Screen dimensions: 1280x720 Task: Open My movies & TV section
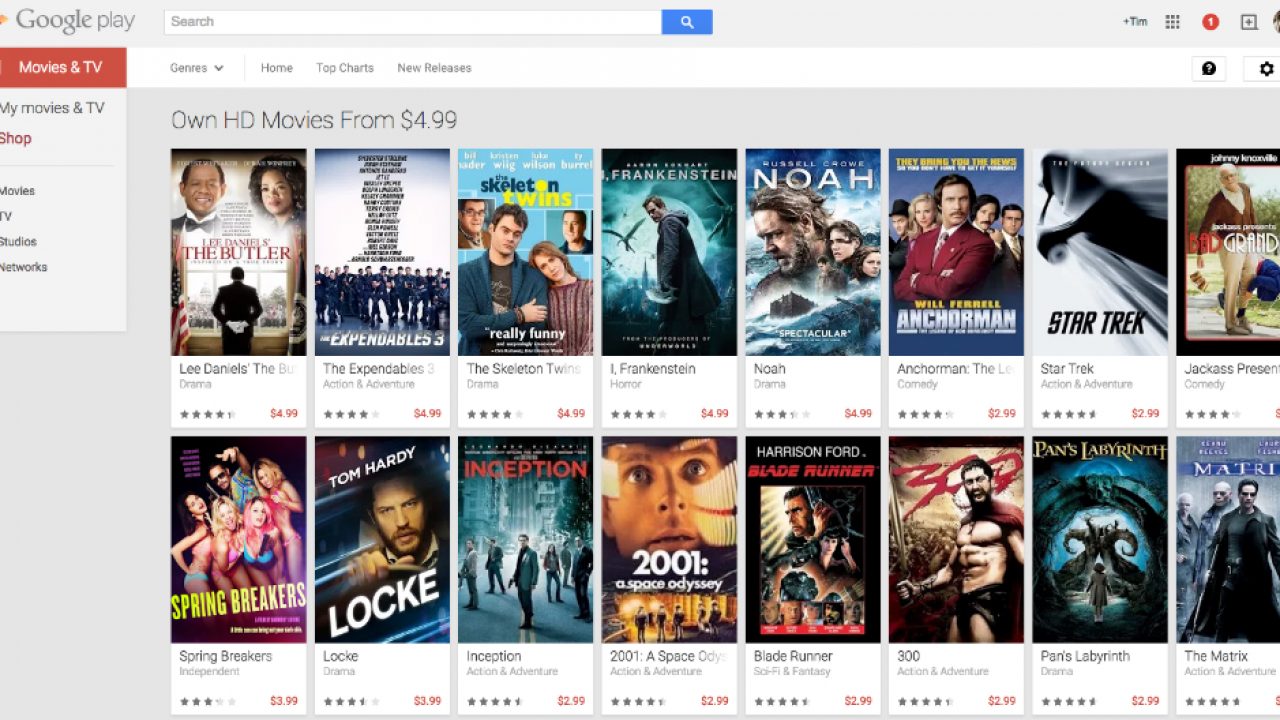pyautogui.click(x=52, y=108)
